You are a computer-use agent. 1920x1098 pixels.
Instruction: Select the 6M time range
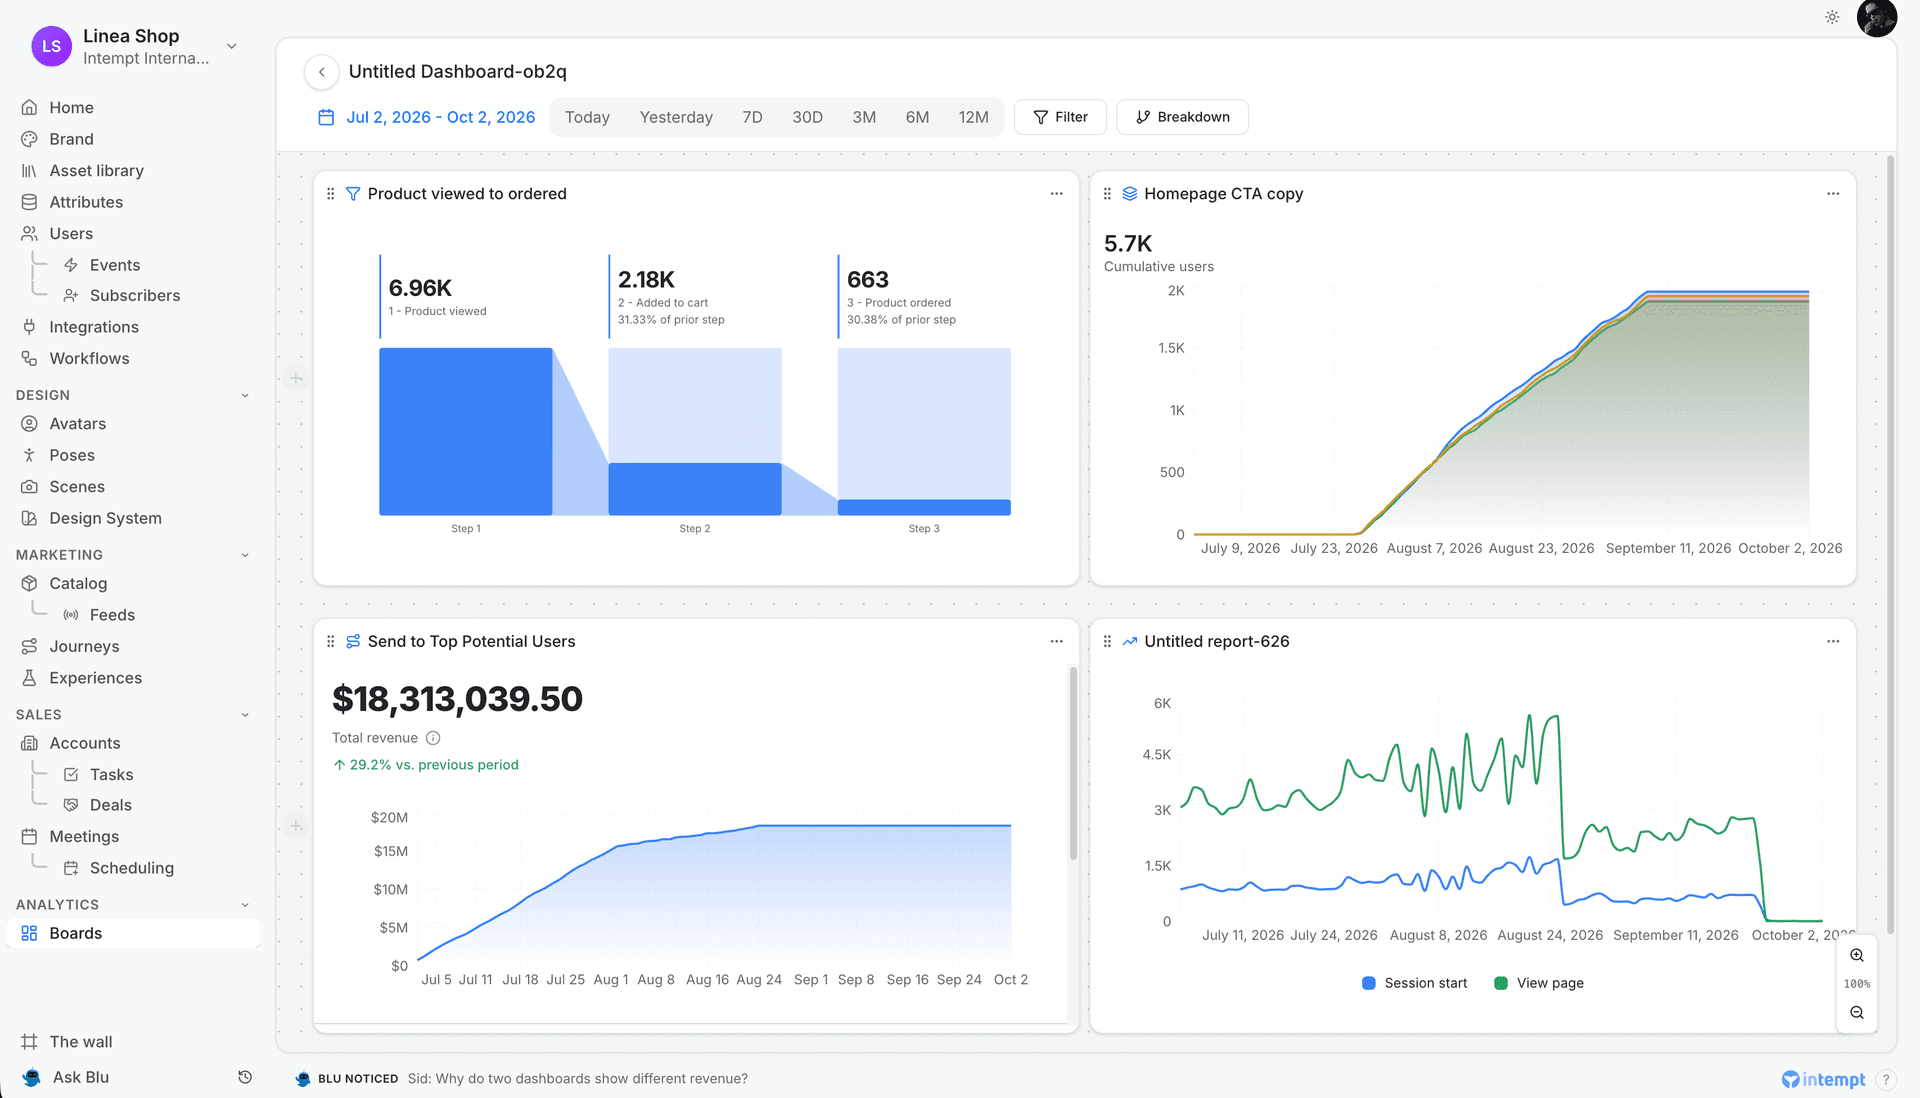coord(917,117)
